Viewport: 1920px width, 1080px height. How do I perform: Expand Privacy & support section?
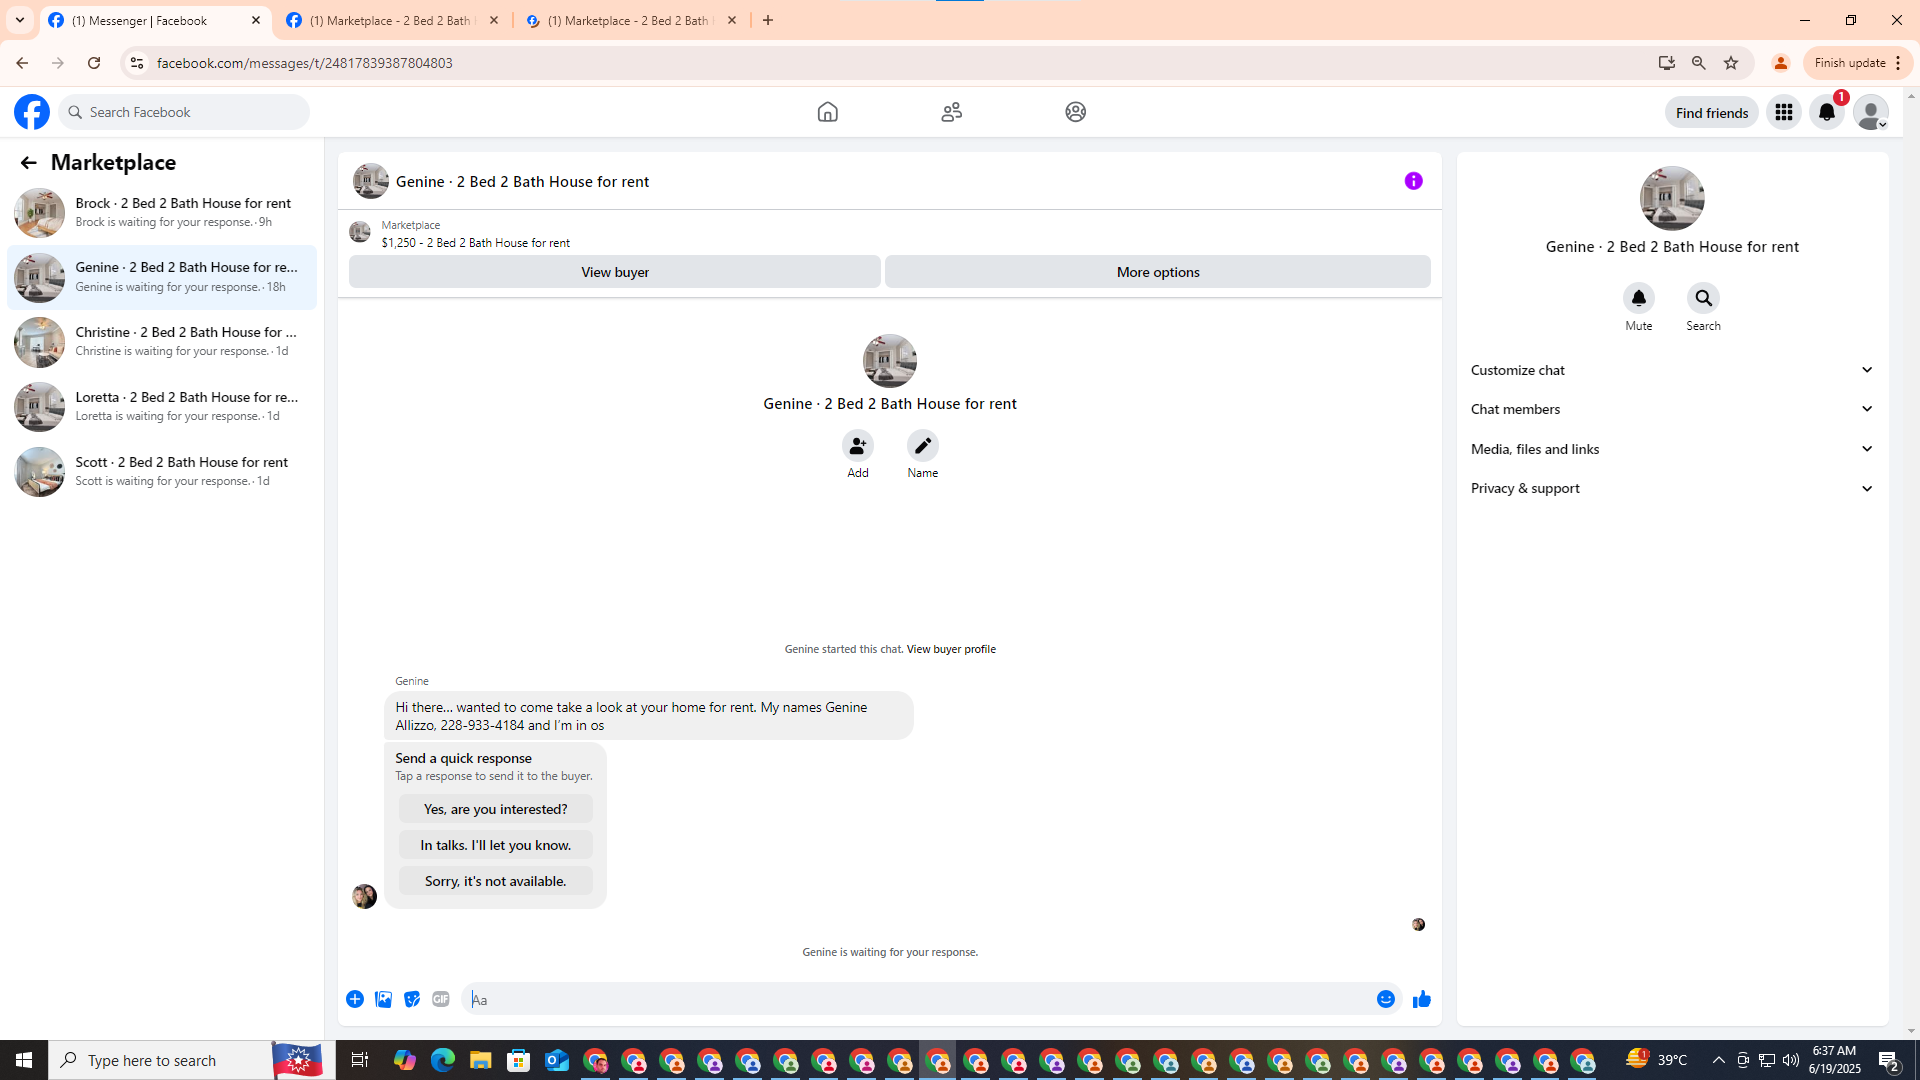click(x=1672, y=488)
